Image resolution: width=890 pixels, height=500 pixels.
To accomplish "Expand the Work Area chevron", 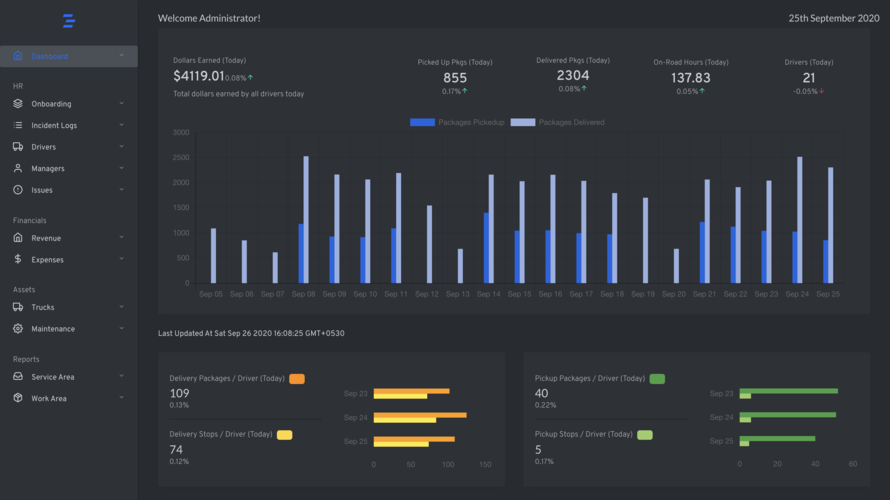I will 121,398.
